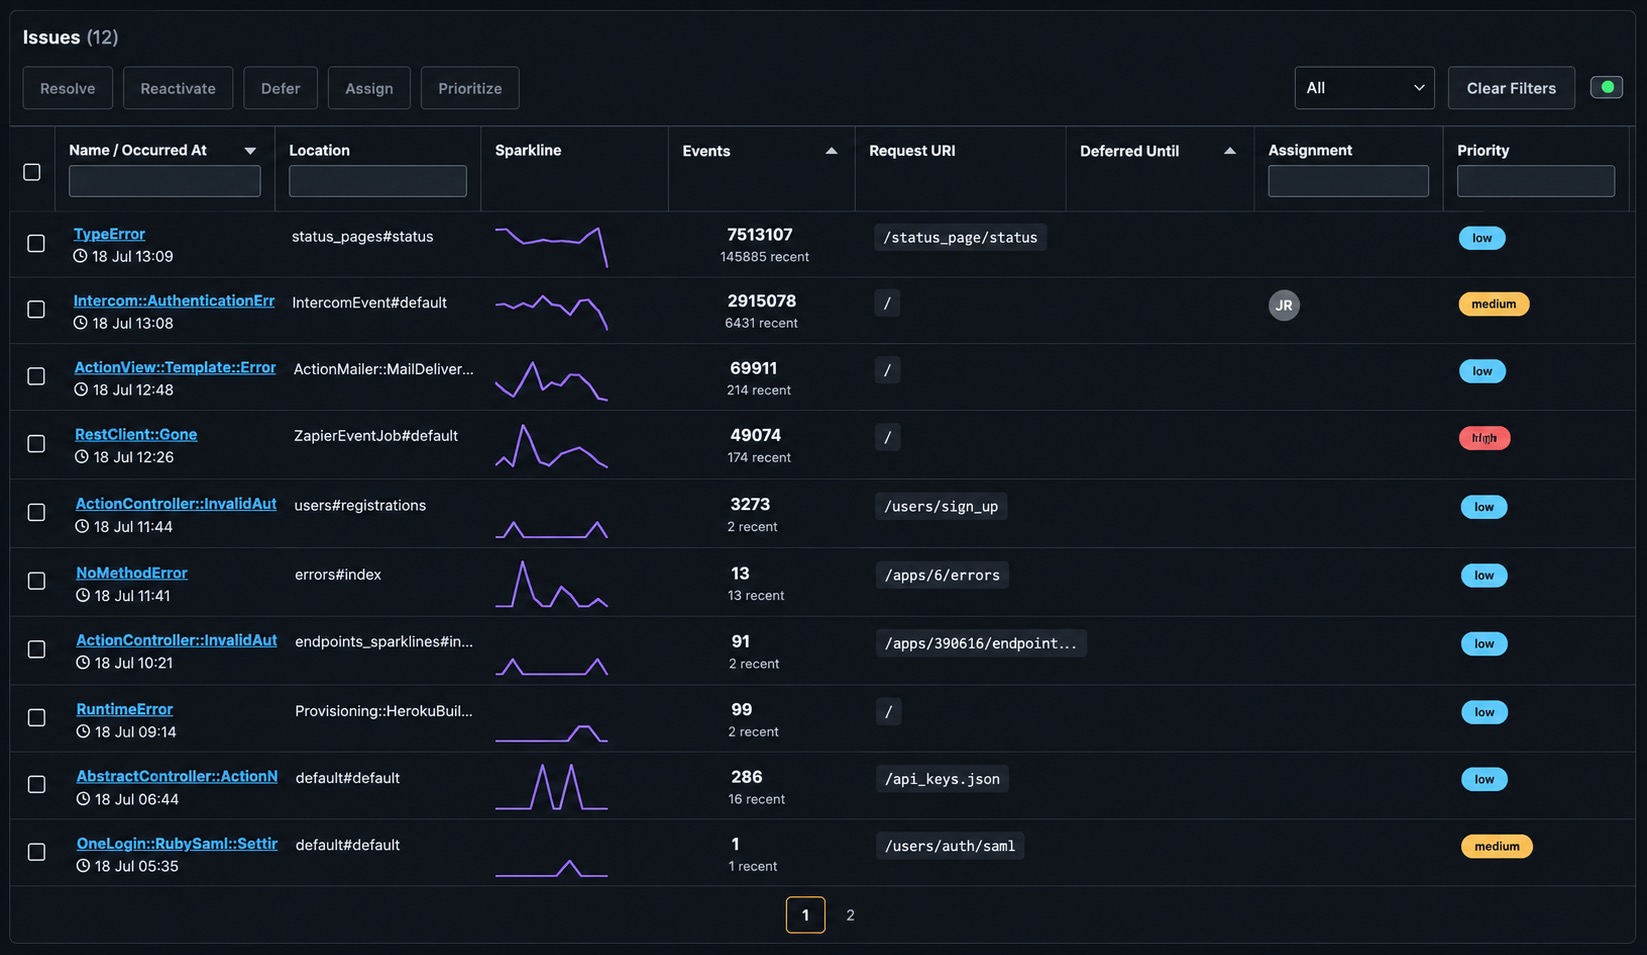Focus the Name filter input field
The height and width of the screenshot is (955, 1647).
165,181
